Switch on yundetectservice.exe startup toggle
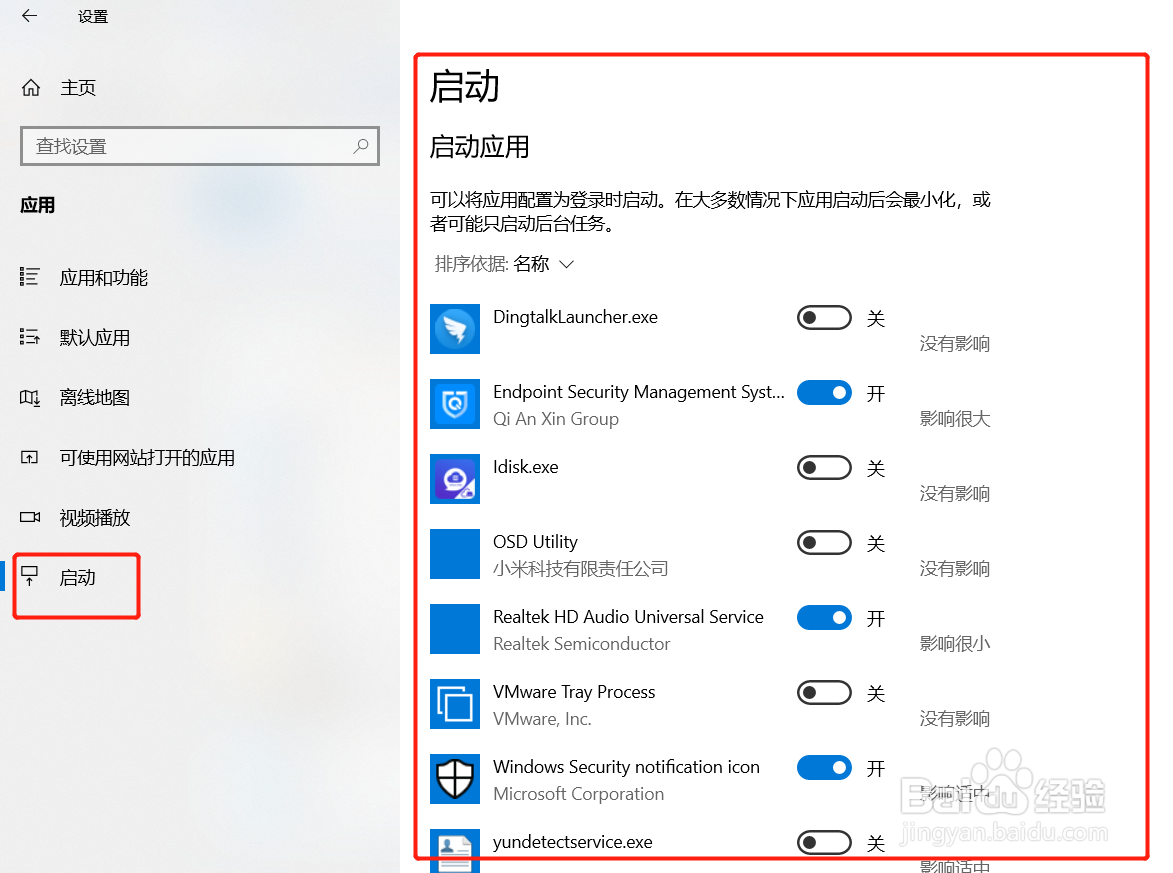The height and width of the screenshot is (873, 1173). 824,843
